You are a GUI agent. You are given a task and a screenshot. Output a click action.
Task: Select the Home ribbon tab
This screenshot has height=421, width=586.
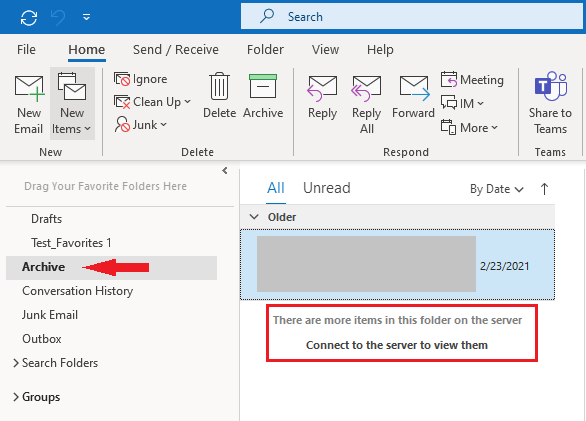click(x=87, y=49)
